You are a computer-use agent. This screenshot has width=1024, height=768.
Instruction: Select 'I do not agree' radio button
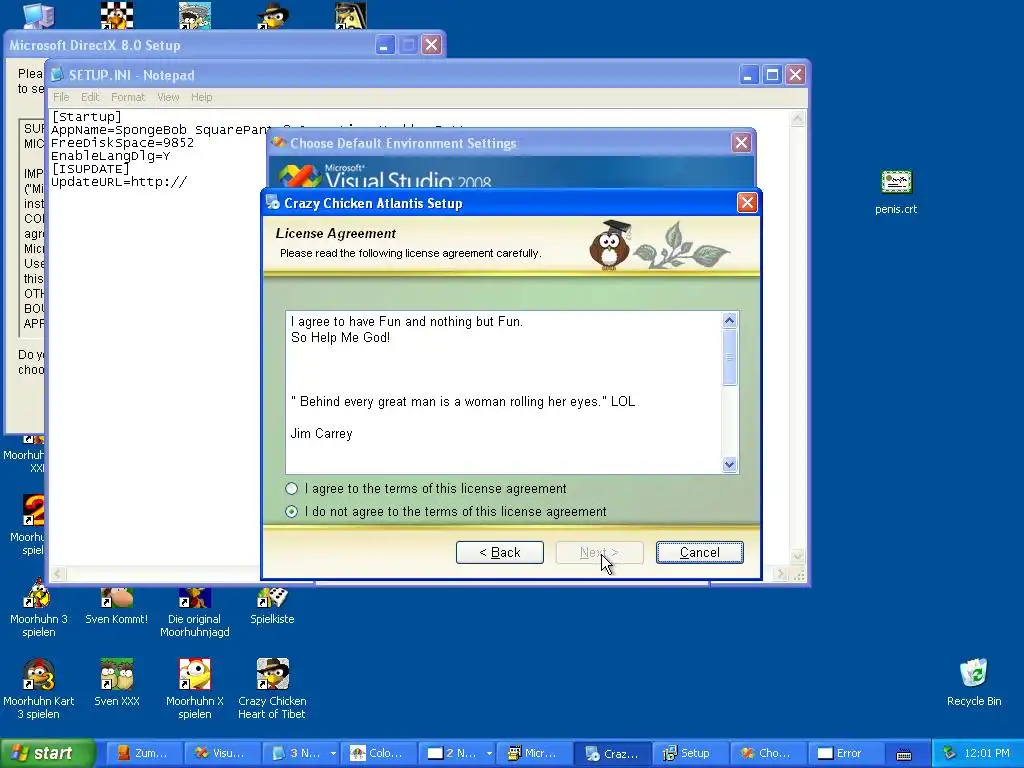(x=291, y=511)
